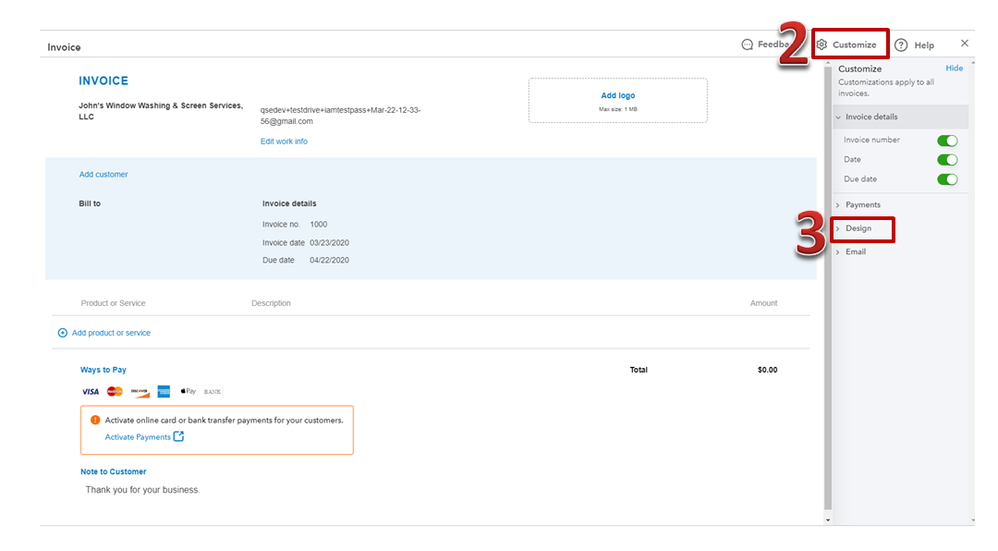Click the Add logo upload box
998x551 pixels.
pos(617,101)
